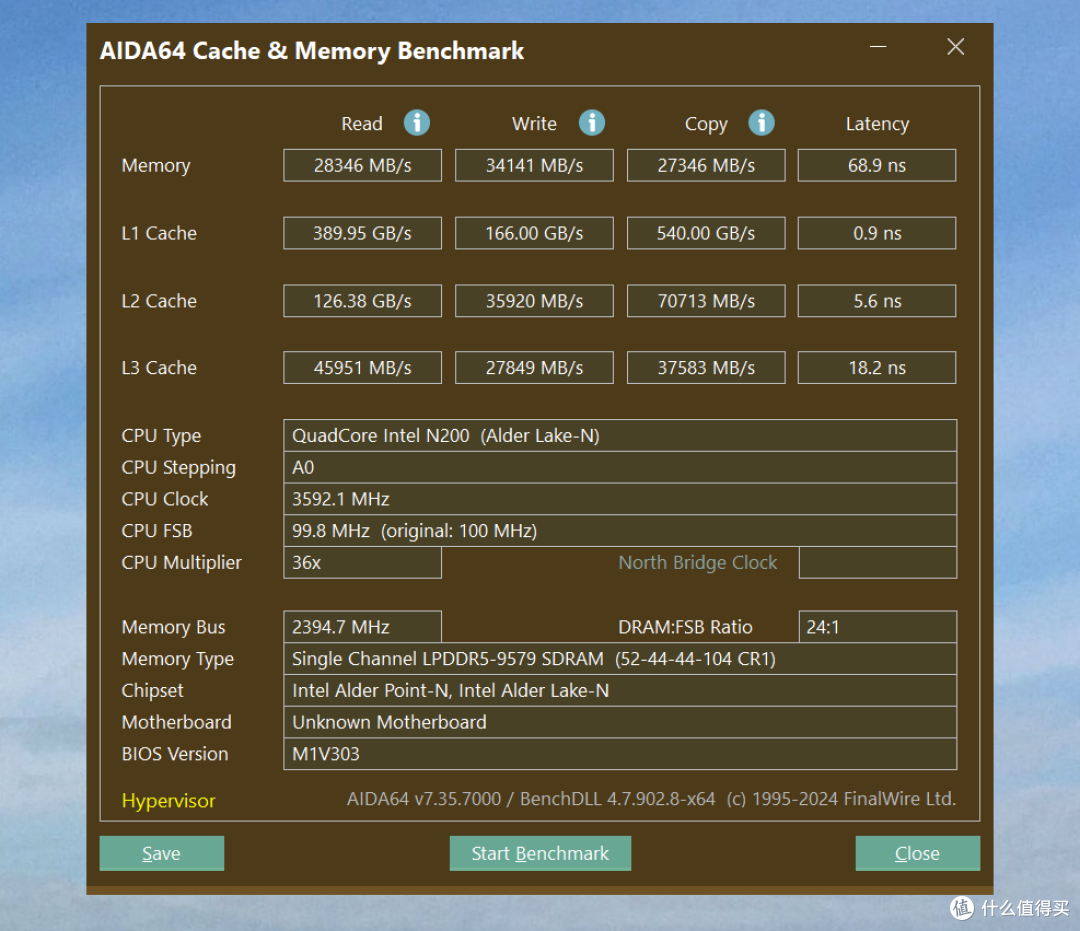Screen dimensions: 1080x931
Task: Click the CPU Stepping label
Action: tap(178, 468)
